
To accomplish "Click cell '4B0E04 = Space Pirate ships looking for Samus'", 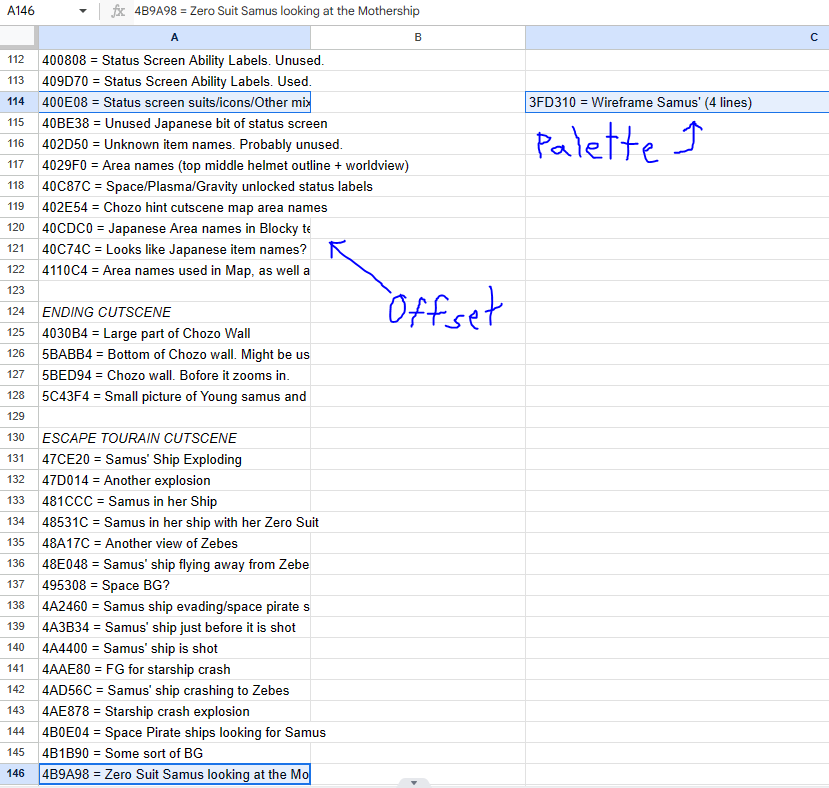I will pos(174,732).
